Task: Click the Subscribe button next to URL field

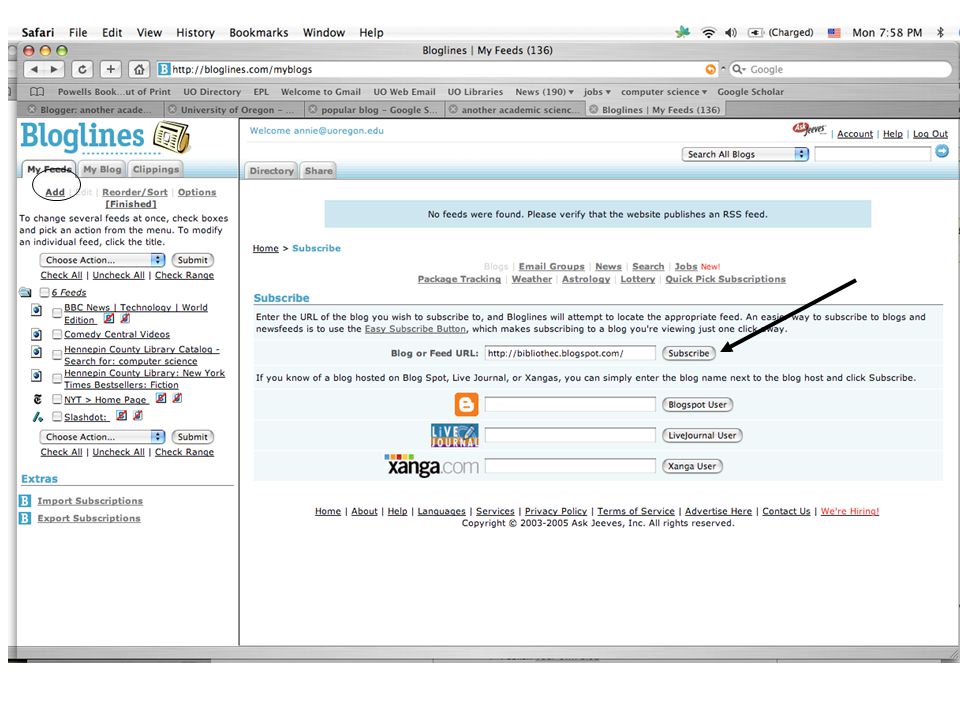Action: click(688, 353)
